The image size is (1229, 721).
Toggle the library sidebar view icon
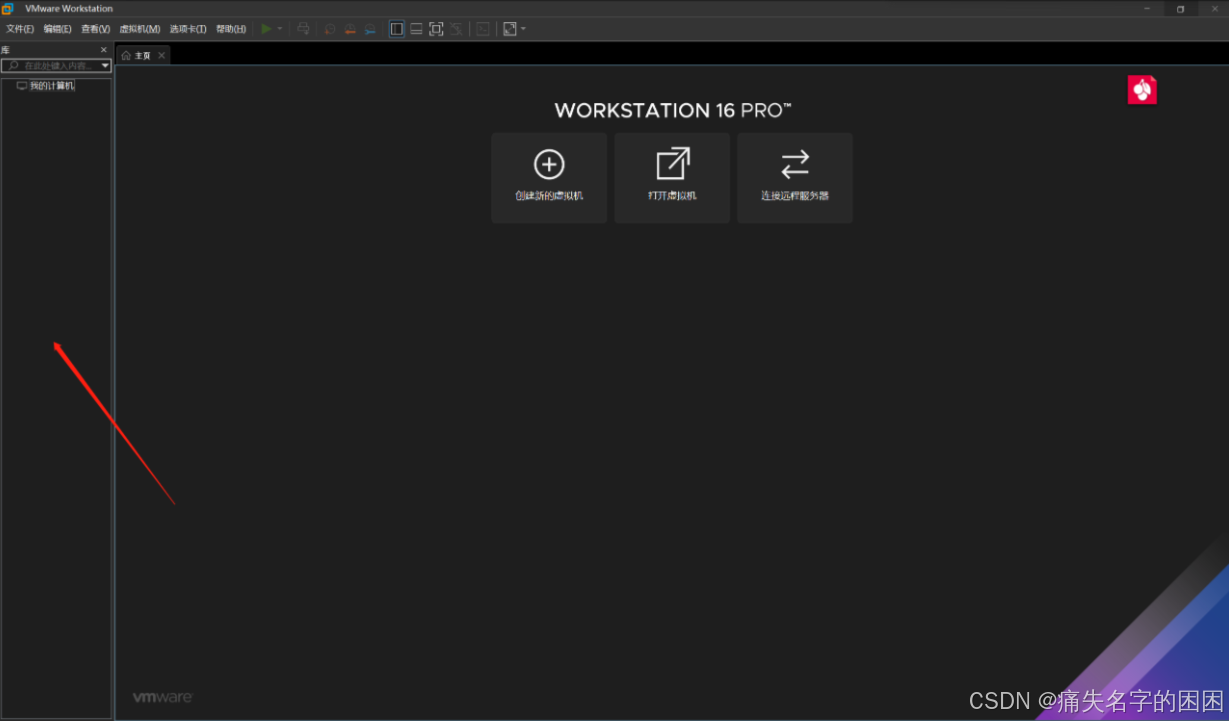pyautogui.click(x=397, y=29)
